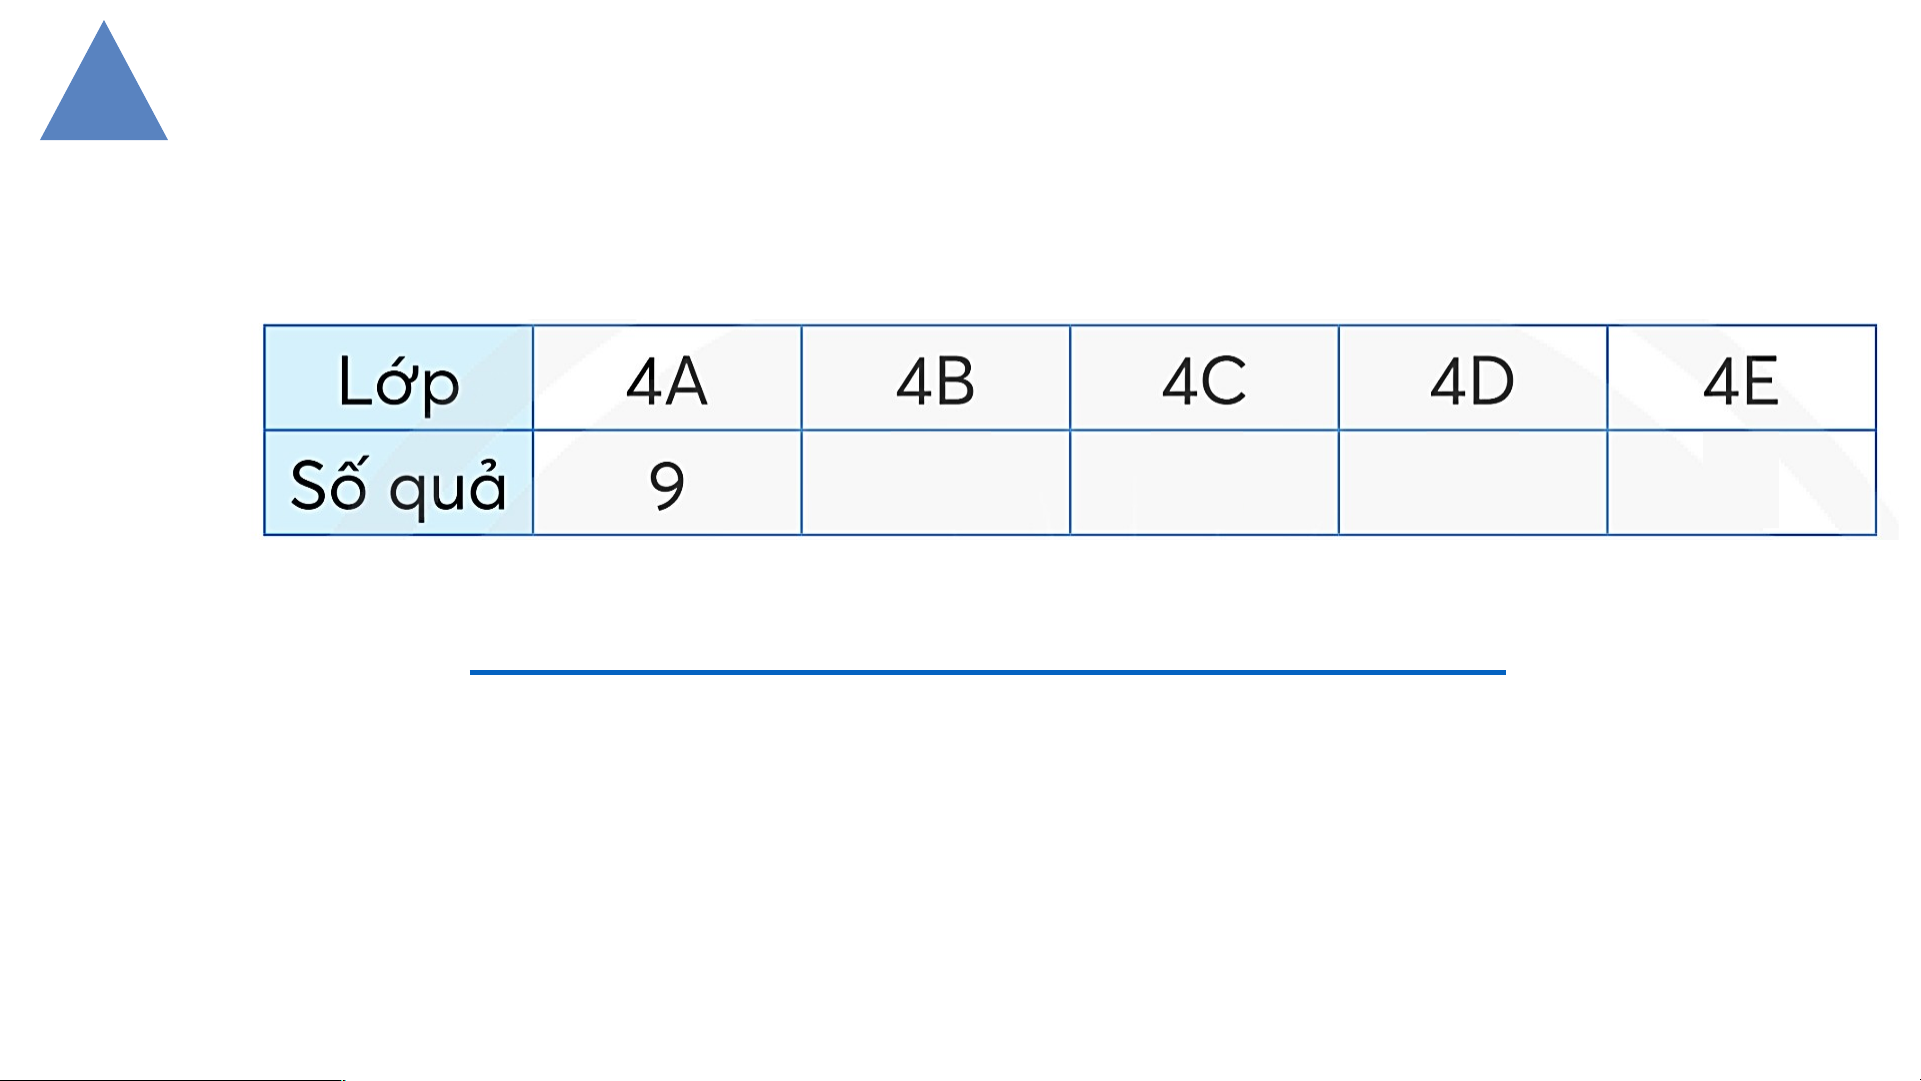Click the 4B column header
This screenshot has width=1921, height=1081.
936,378
